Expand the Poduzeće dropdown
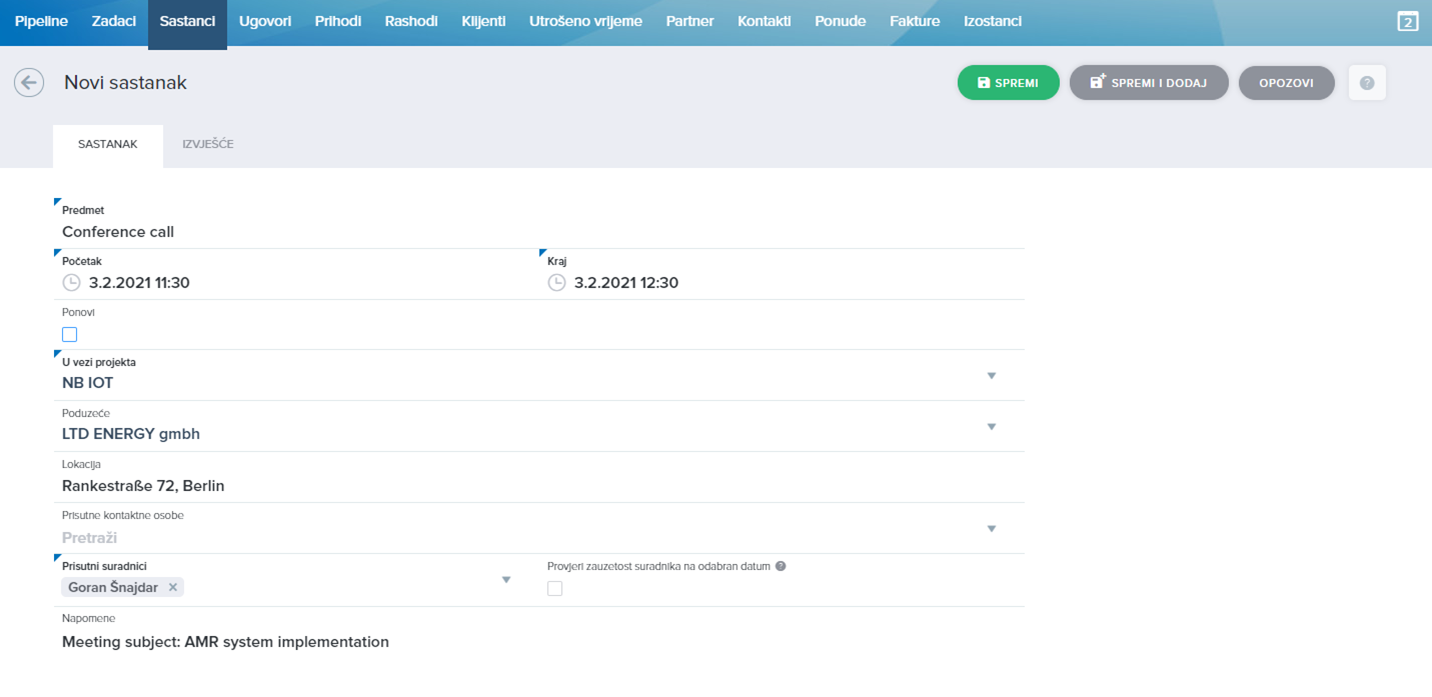 (x=991, y=425)
